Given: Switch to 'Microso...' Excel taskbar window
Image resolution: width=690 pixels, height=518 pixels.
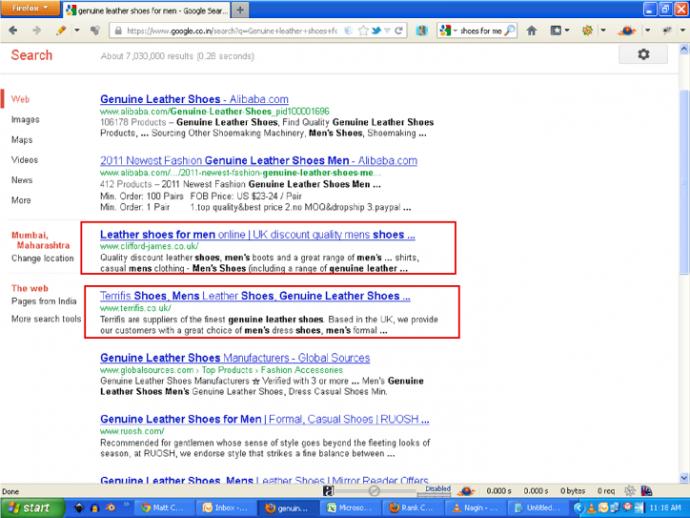Looking at the screenshot, I should 350,508.
